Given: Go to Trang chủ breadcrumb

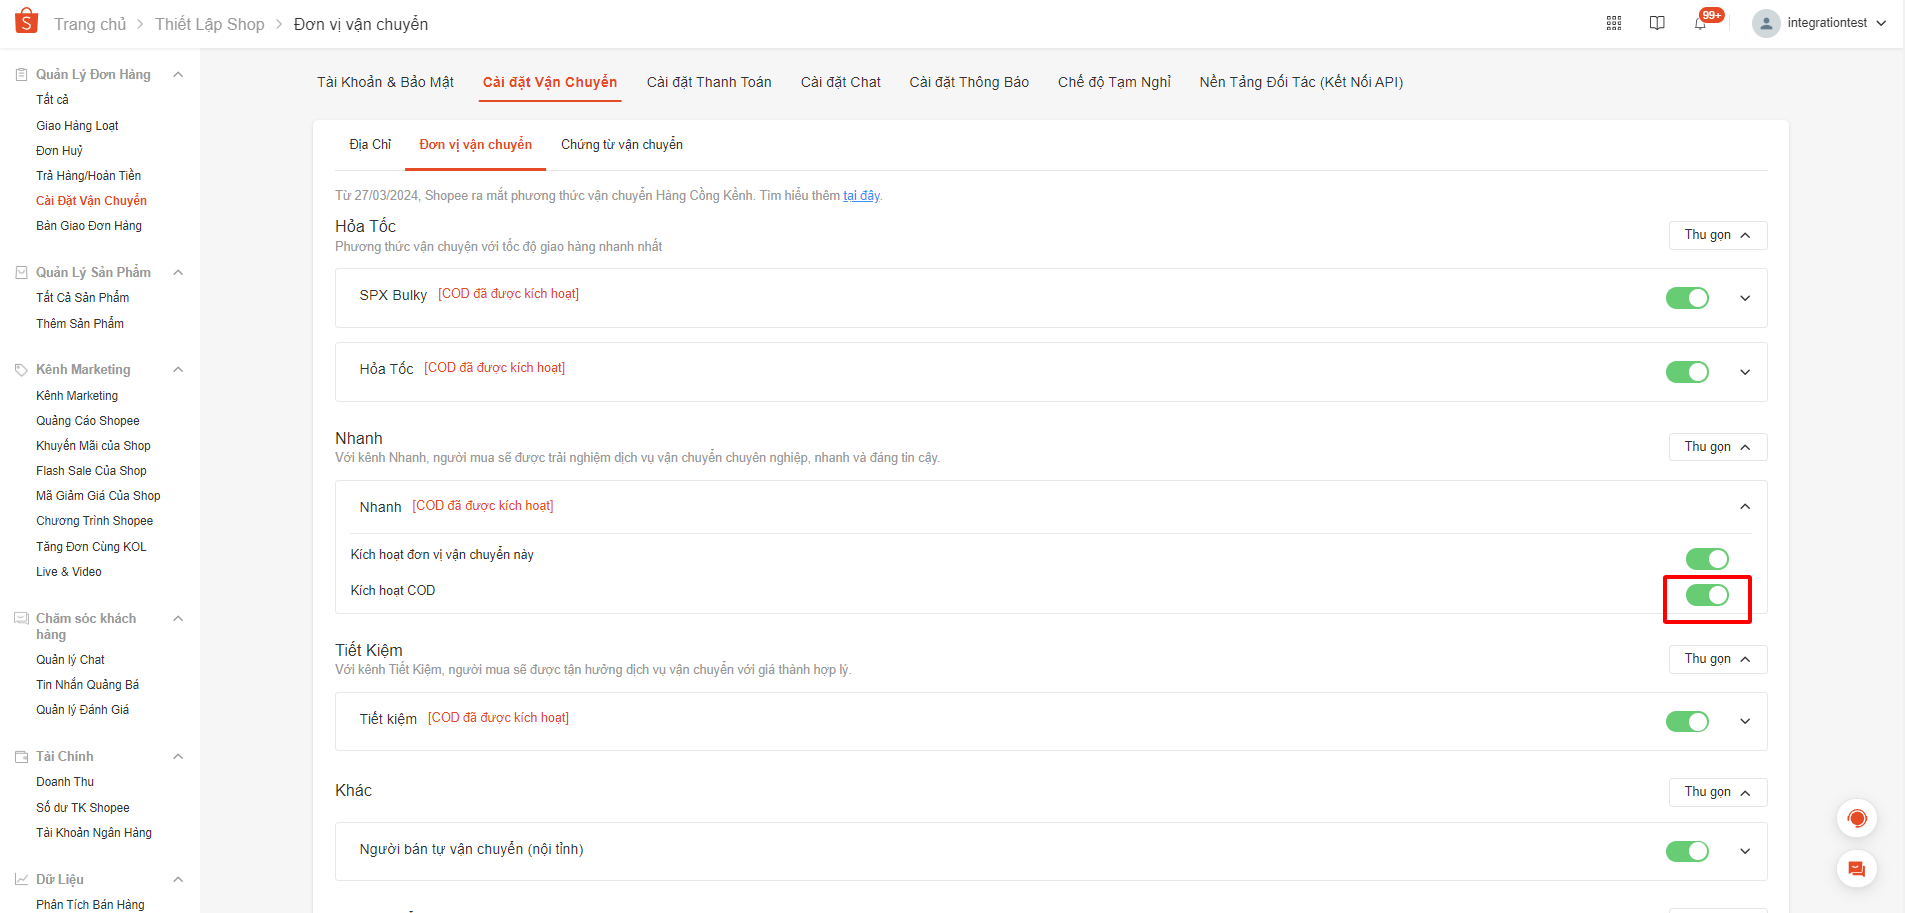Looking at the screenshot, I should point(90,24).
